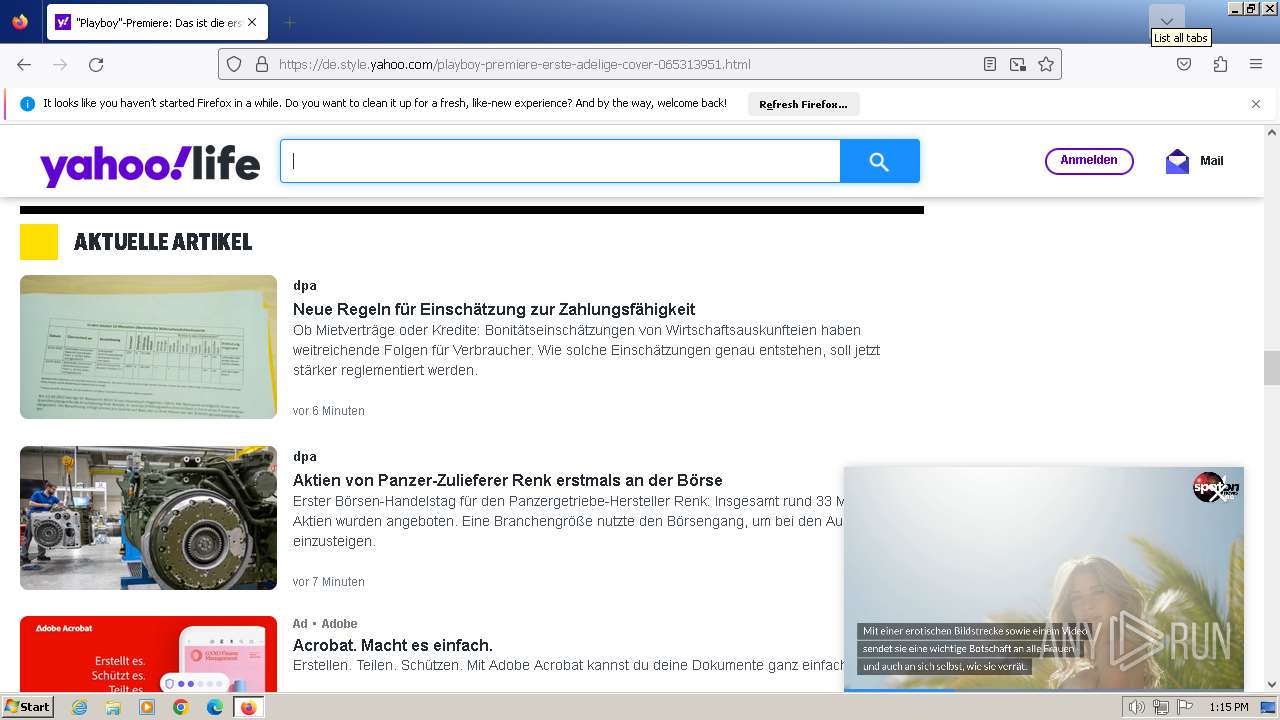Open the Mail text link
Viewport: 1280px width, 720px height.
pyautogui.click(x=1212, y=161)
